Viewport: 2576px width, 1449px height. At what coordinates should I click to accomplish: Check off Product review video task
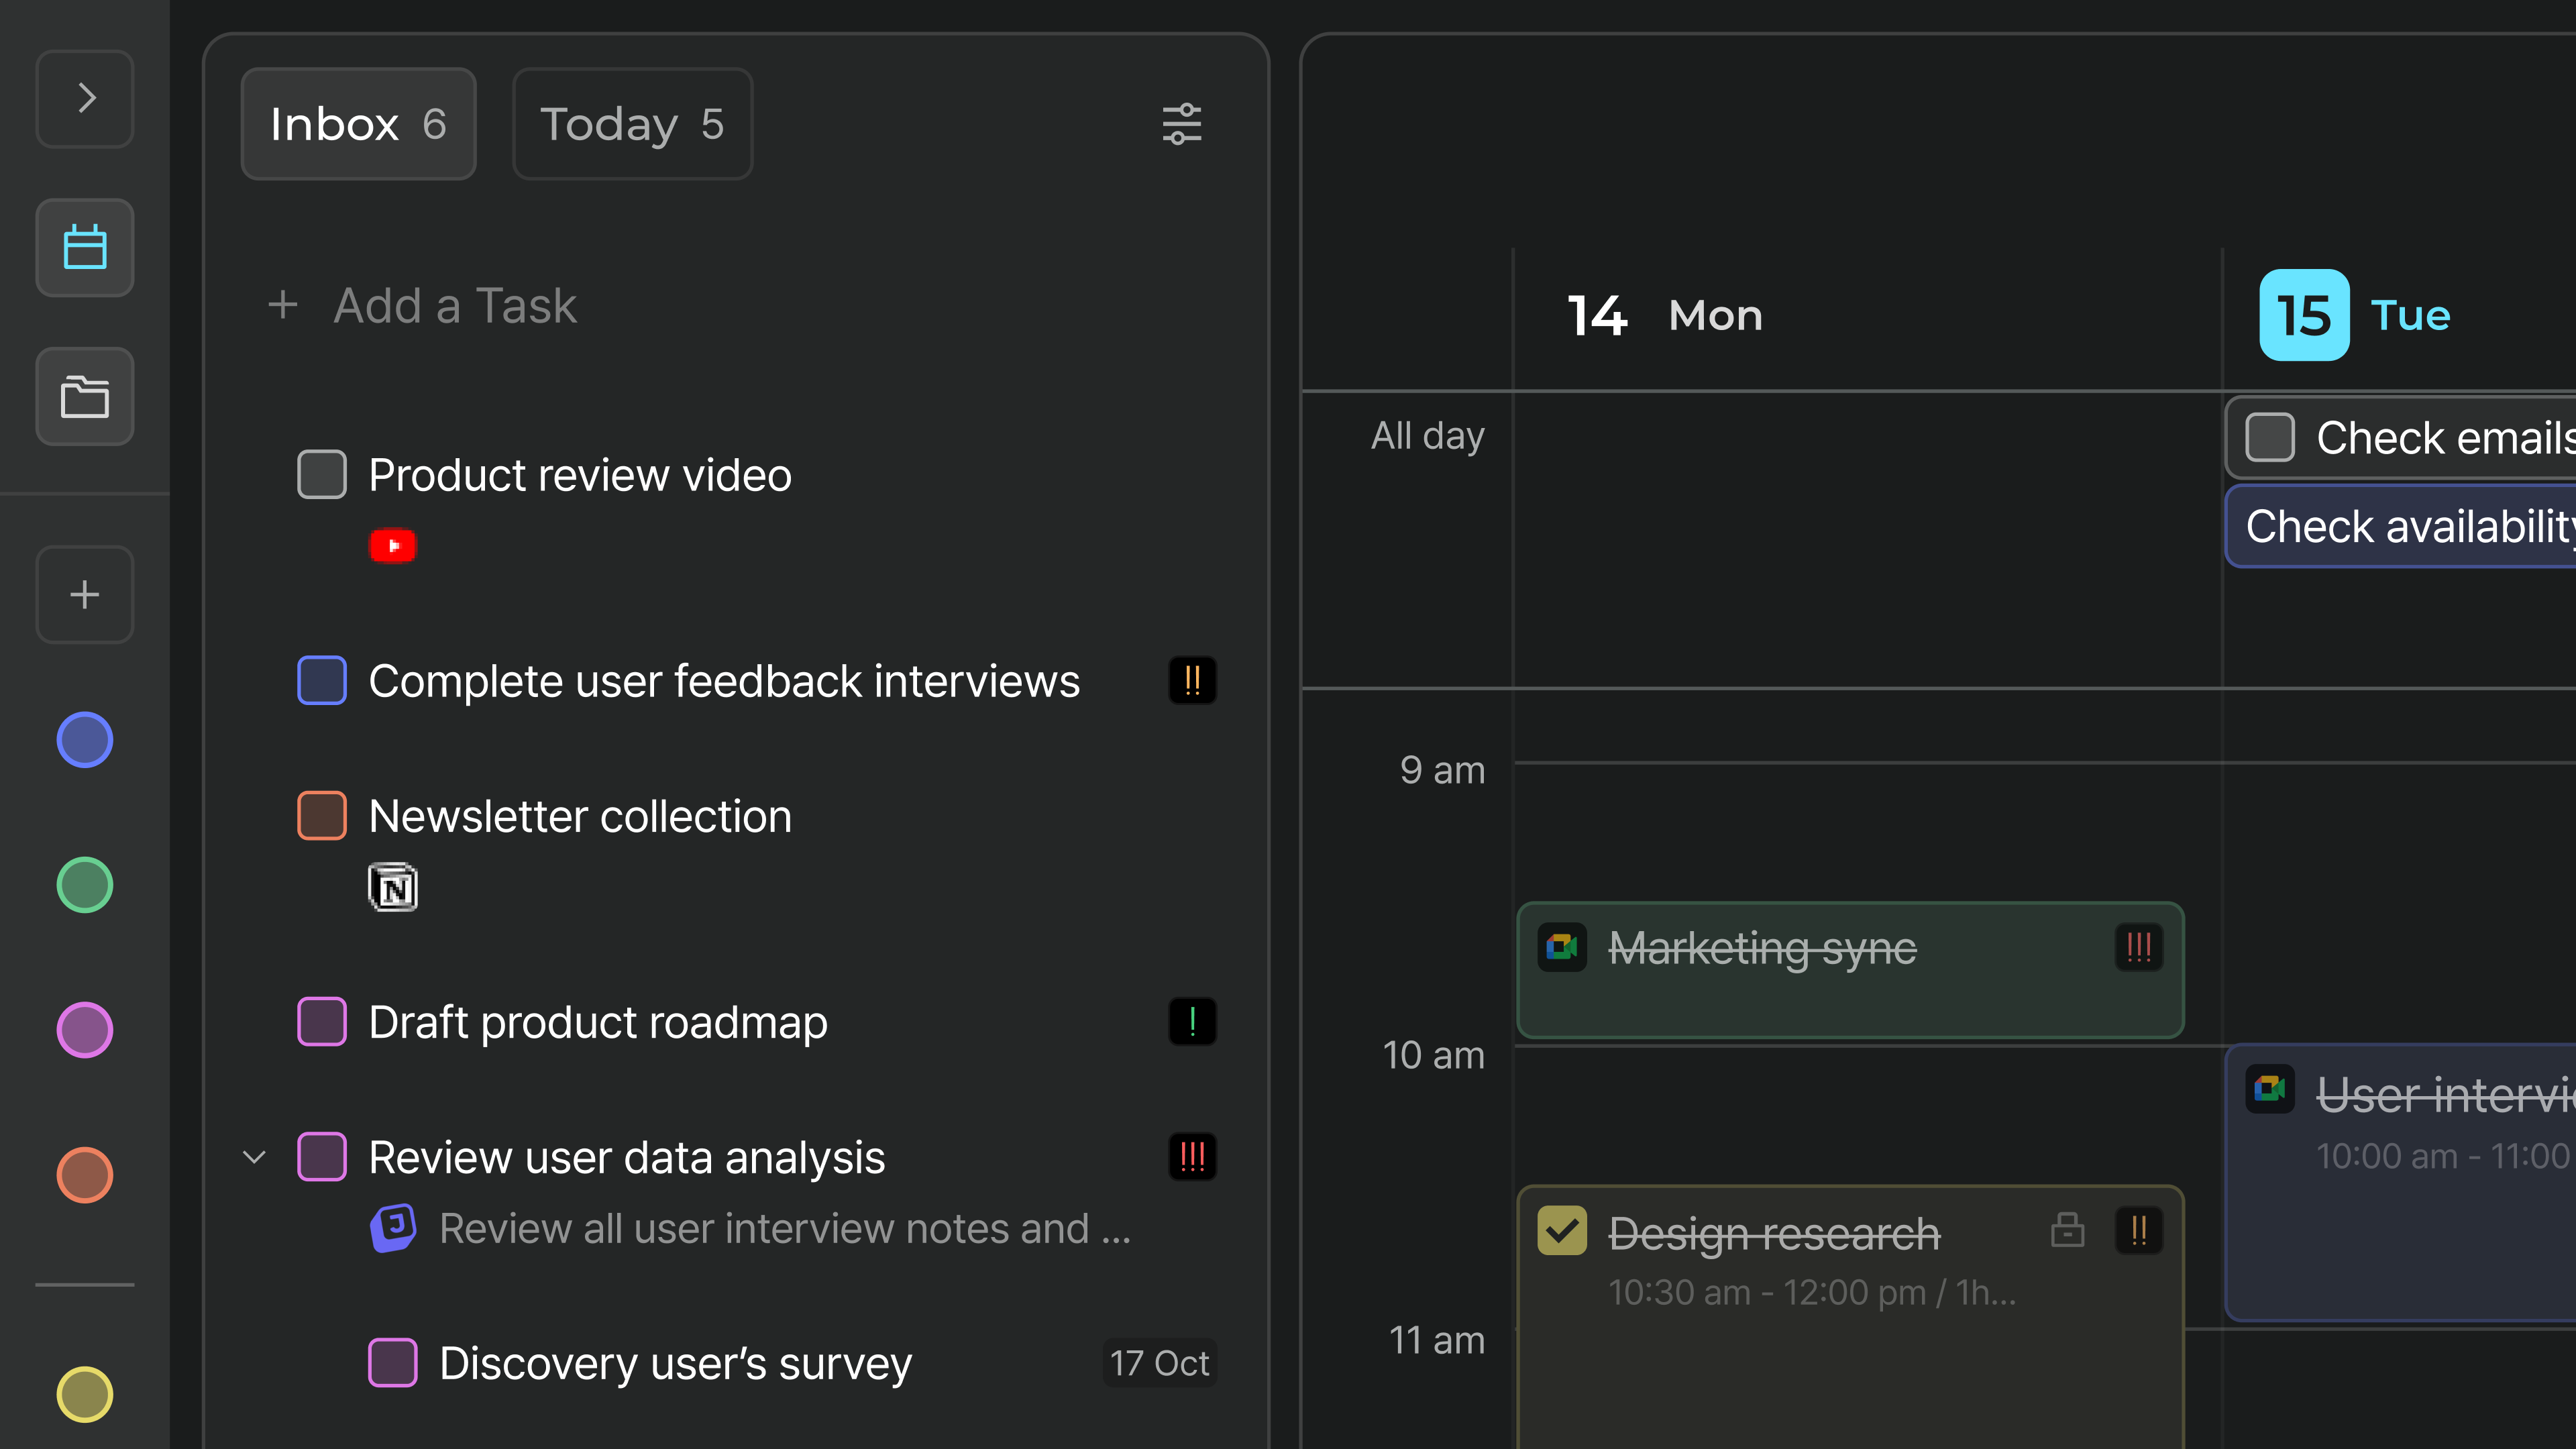coord(322,474)
